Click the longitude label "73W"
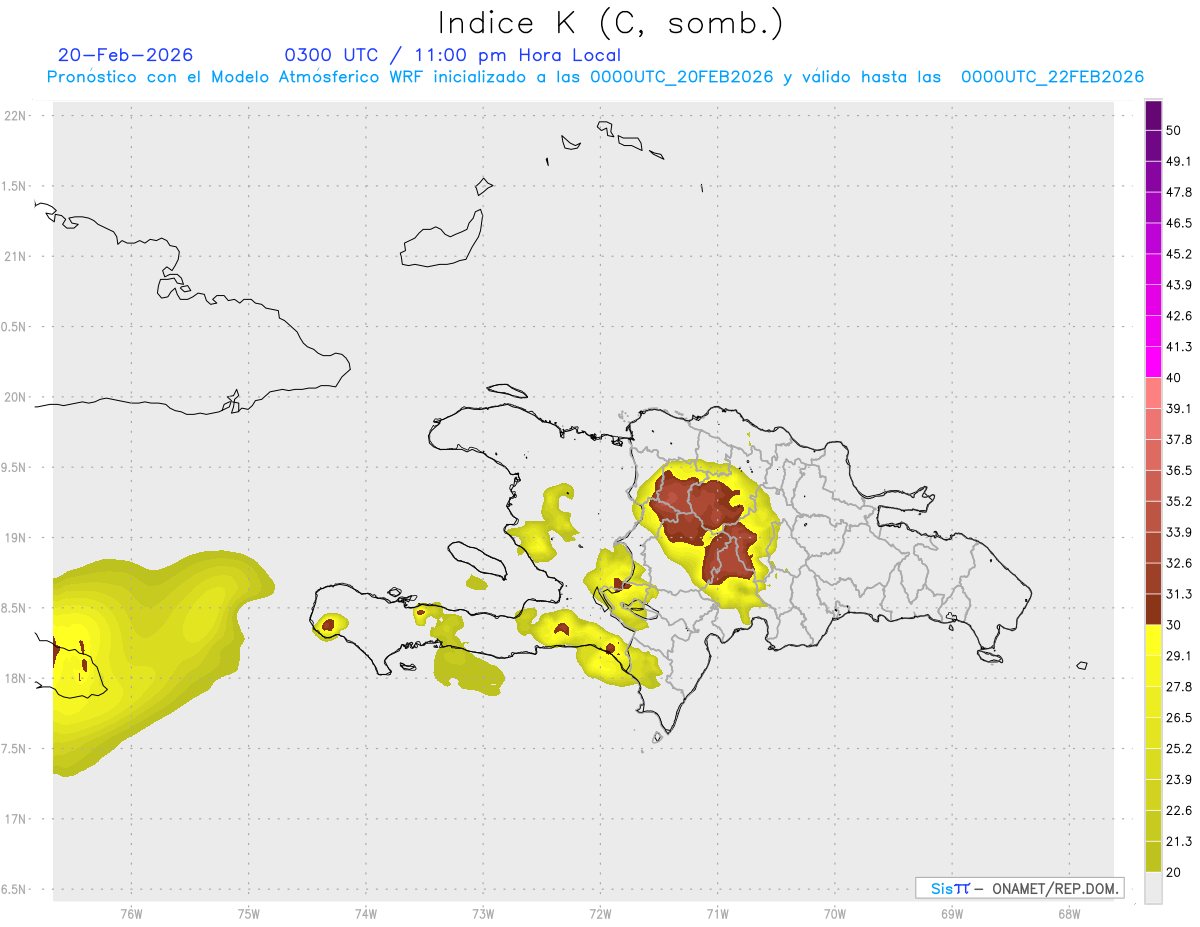The width and height of the screenshot is (1200, 927). click(x=483, y=913)
